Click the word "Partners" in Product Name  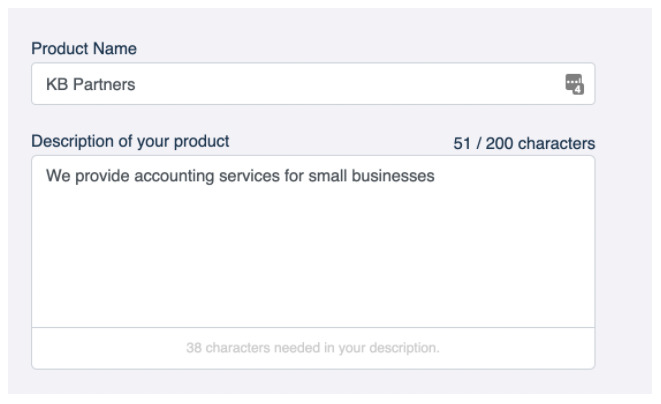coord(104,84)
